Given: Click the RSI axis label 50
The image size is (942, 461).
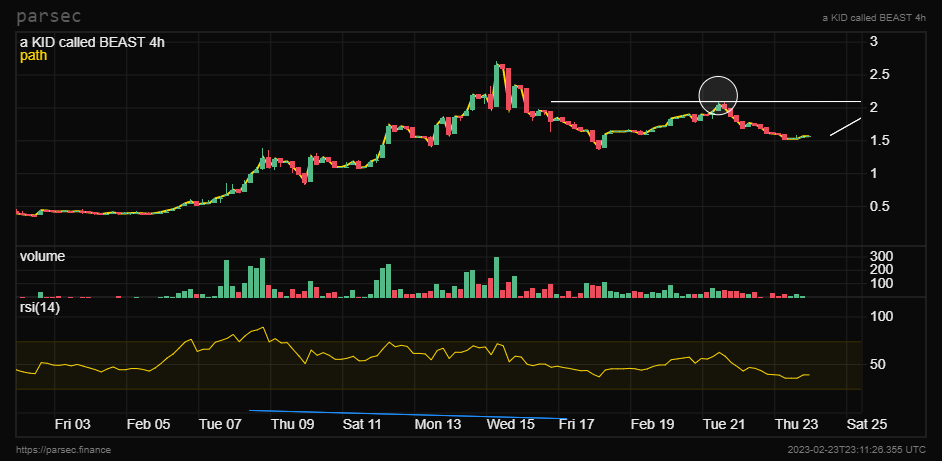Looking at the screenshot, I should (877, 365).
